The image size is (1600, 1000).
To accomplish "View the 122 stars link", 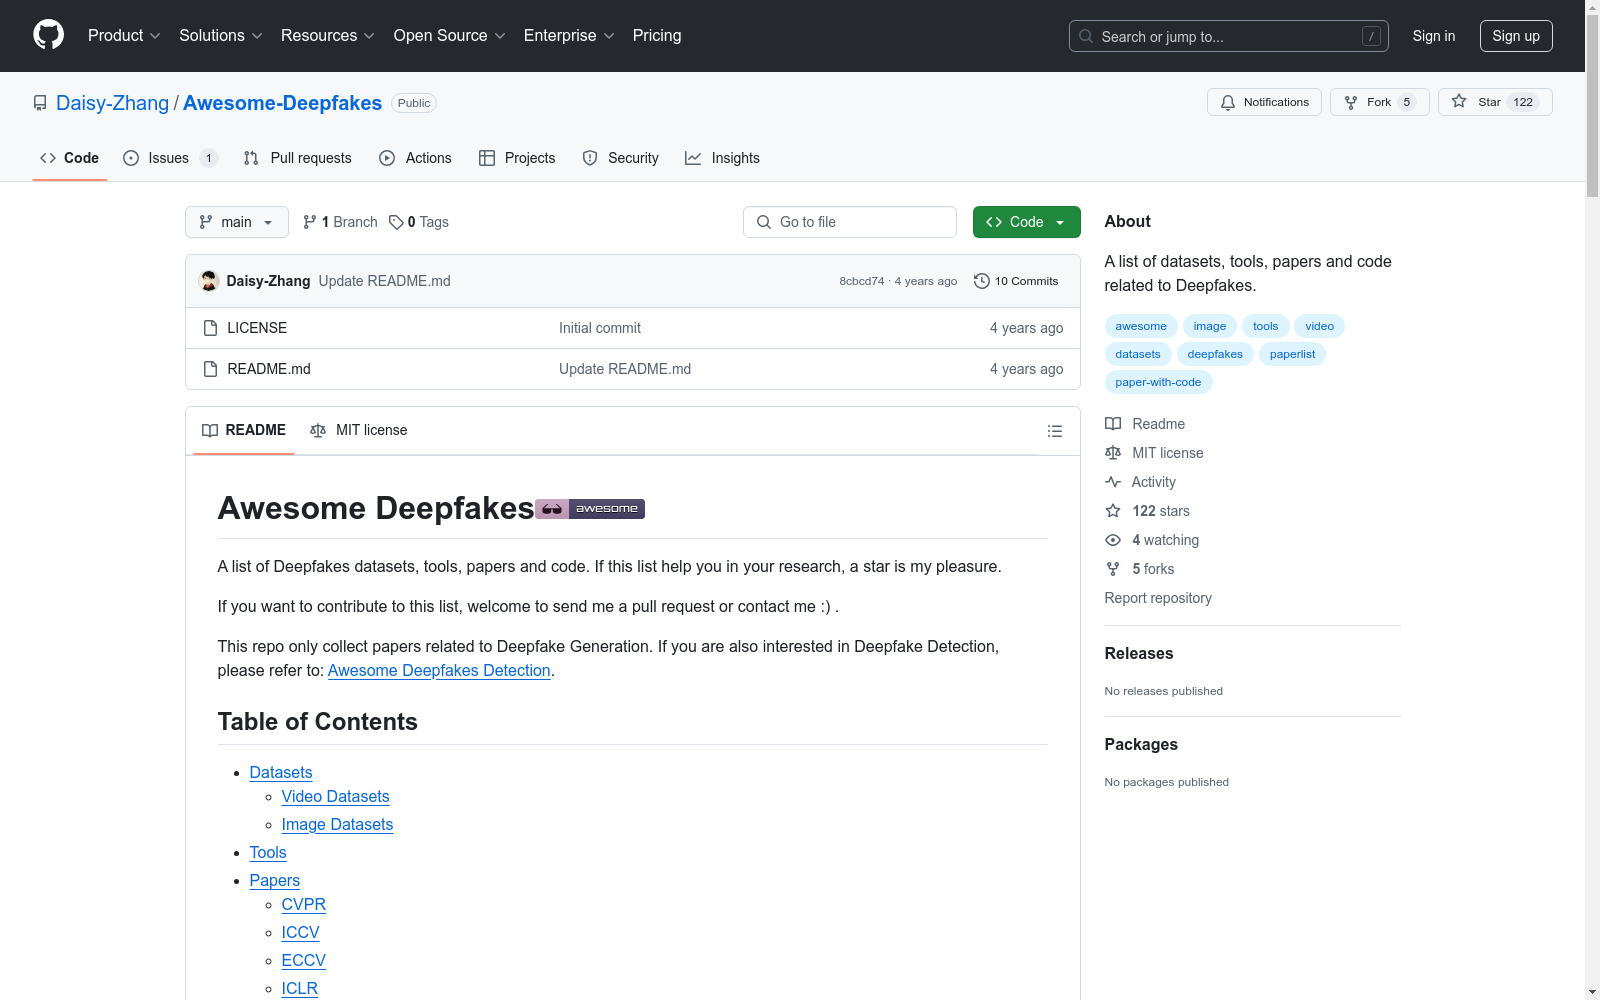I will point(1147,511).
